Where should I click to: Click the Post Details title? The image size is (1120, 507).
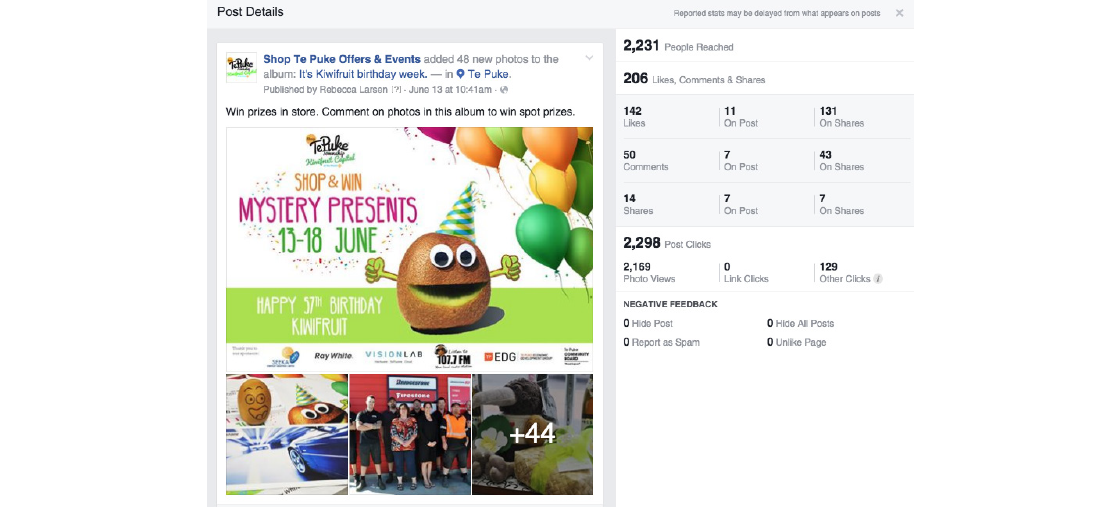point(250,12)
